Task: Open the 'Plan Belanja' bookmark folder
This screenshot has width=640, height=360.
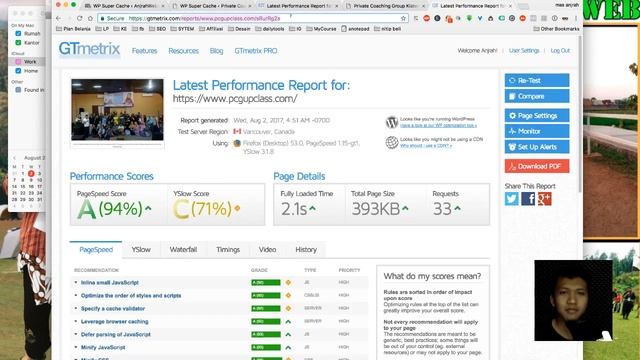Action: click(x=73, y=29)
